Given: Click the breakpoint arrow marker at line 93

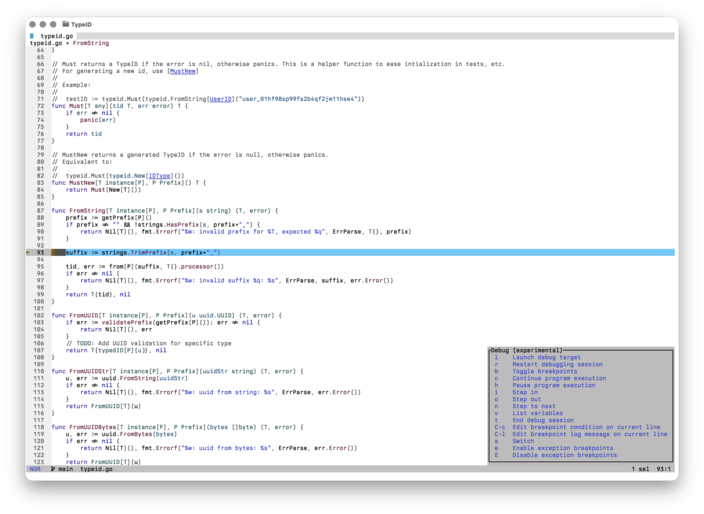Looking at the screenshot, I should [x=28, y=253].
